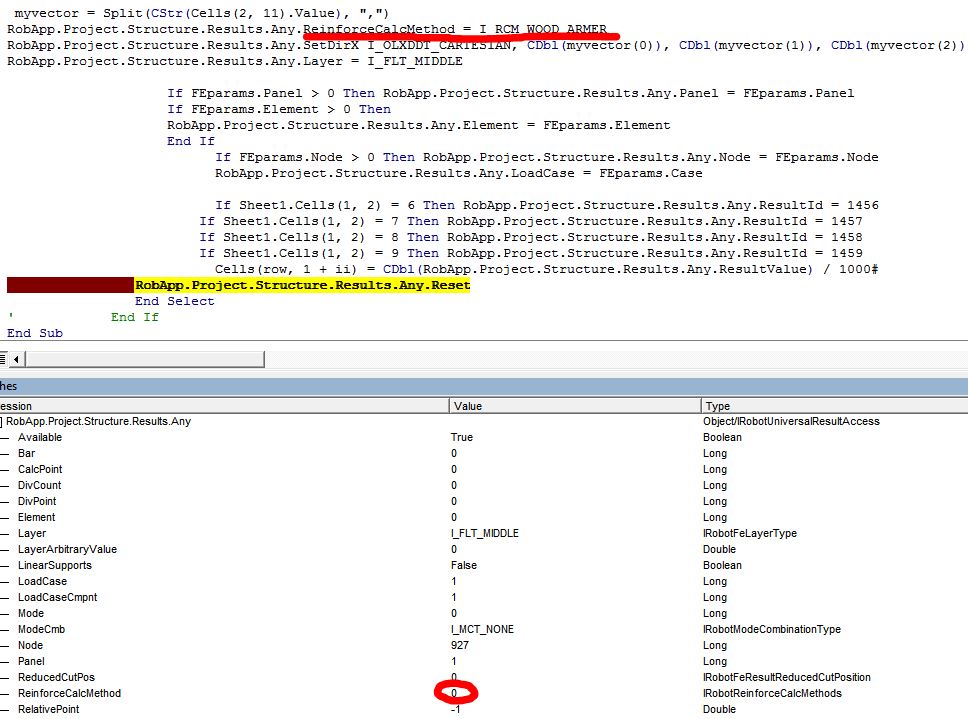Click the horizontal scrollbar thumb in code pane
968x719 pixels.
(144, 359)
